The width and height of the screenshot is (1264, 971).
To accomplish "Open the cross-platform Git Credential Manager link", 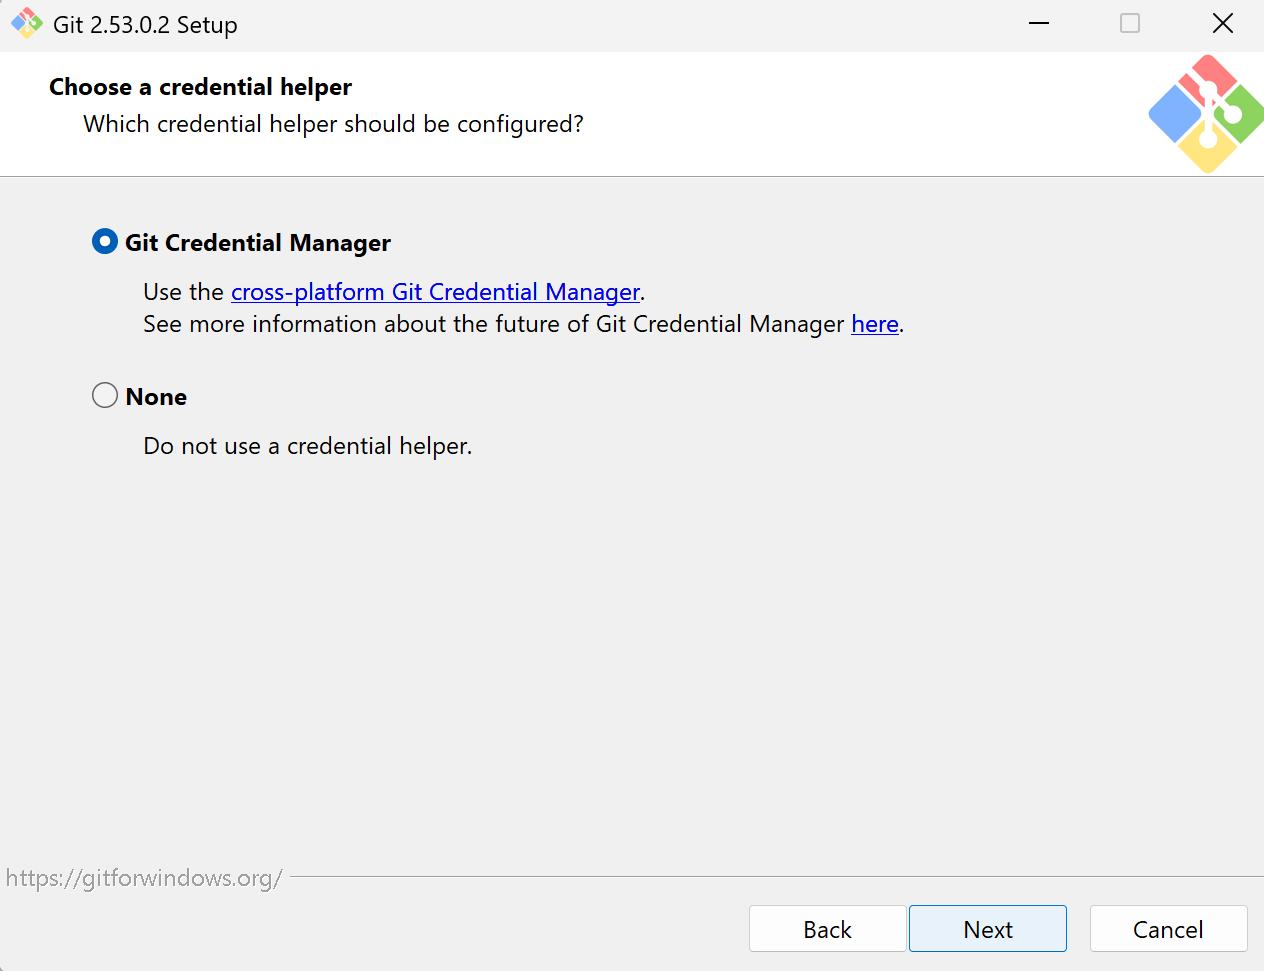I will tap(435, 292).
